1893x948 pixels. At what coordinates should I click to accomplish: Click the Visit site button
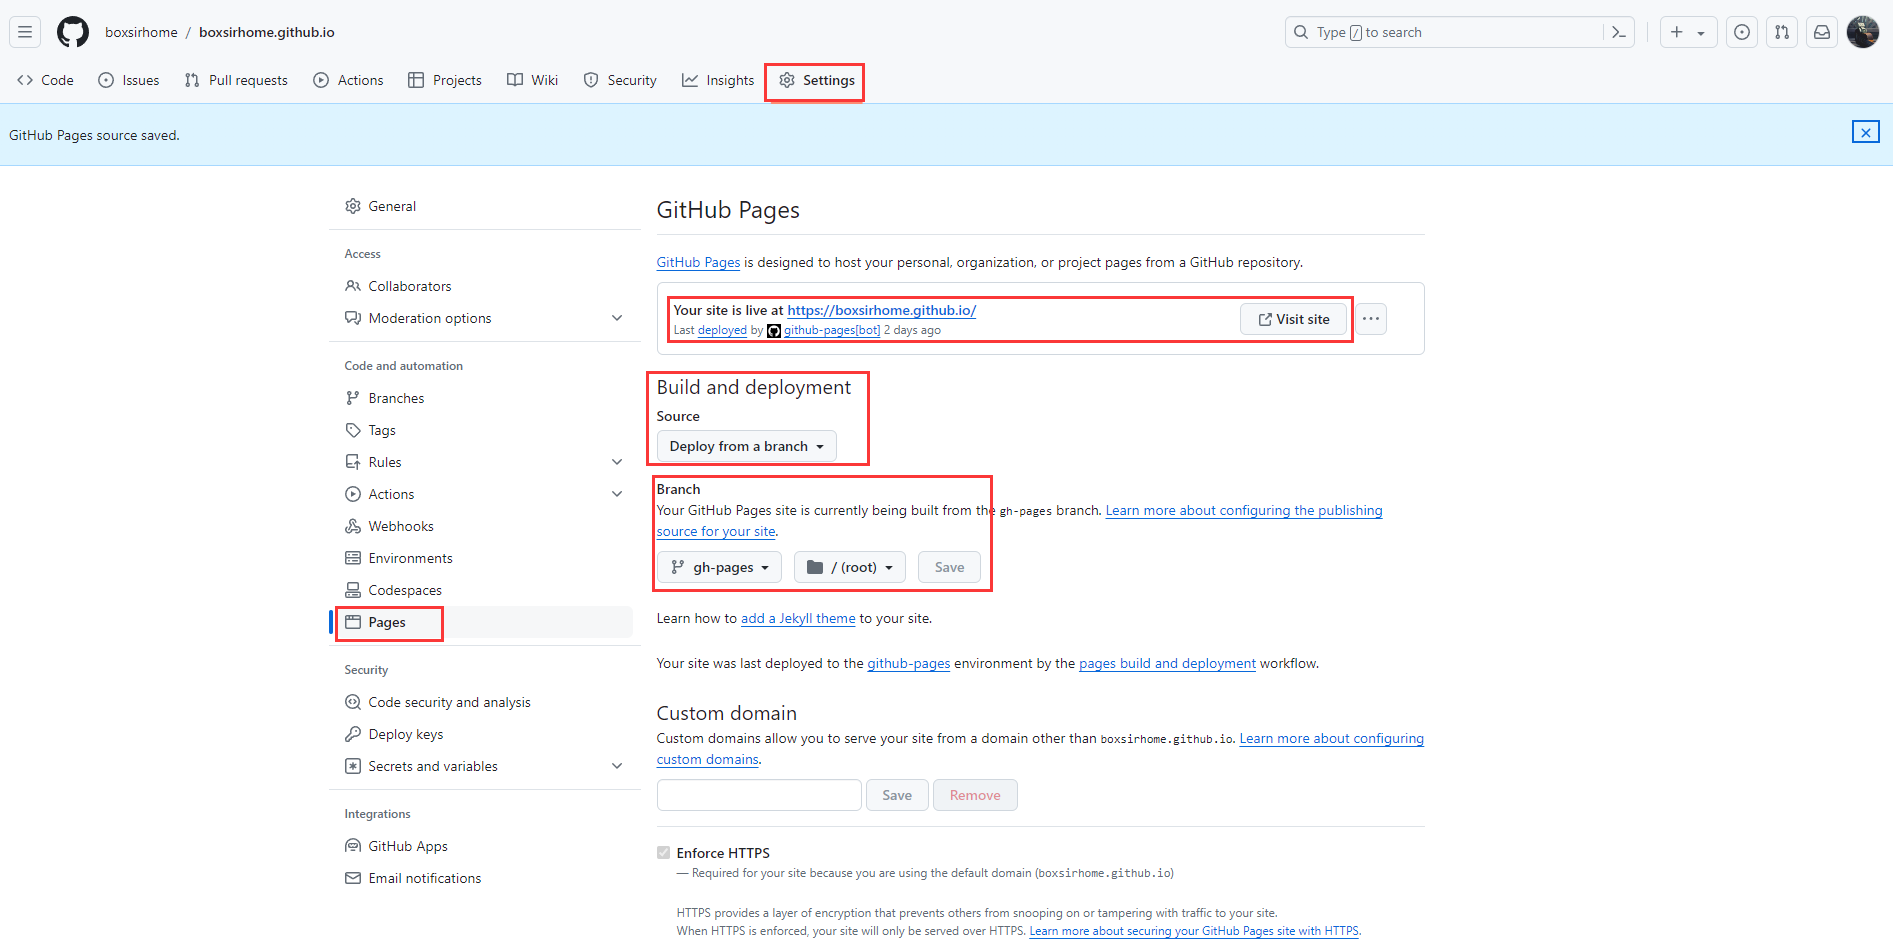point(1293,319)
